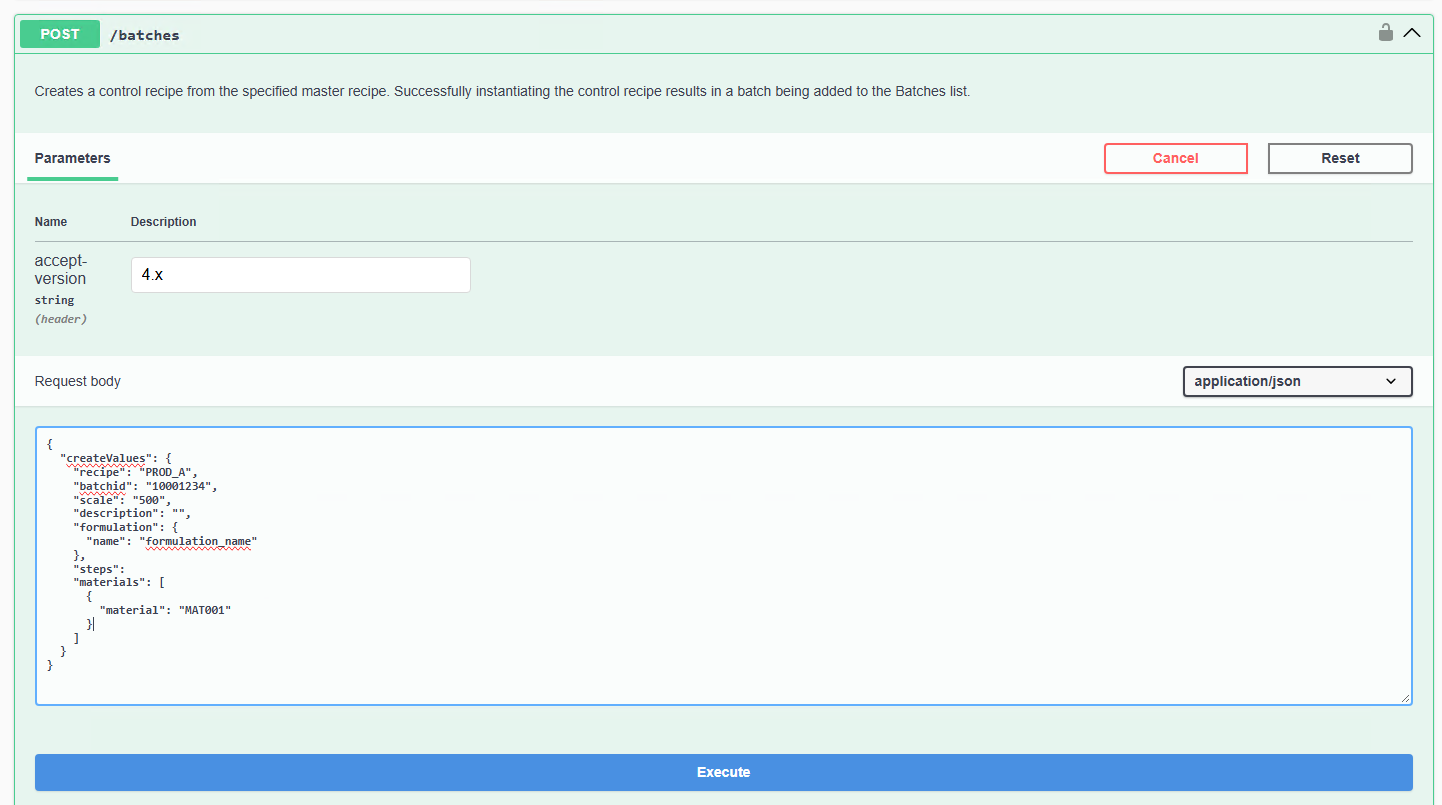This screenshot has height=805, width=1442.
Task: Click the "steps": line in JSON
Action: pyautogui.click(x=99, y=569)
